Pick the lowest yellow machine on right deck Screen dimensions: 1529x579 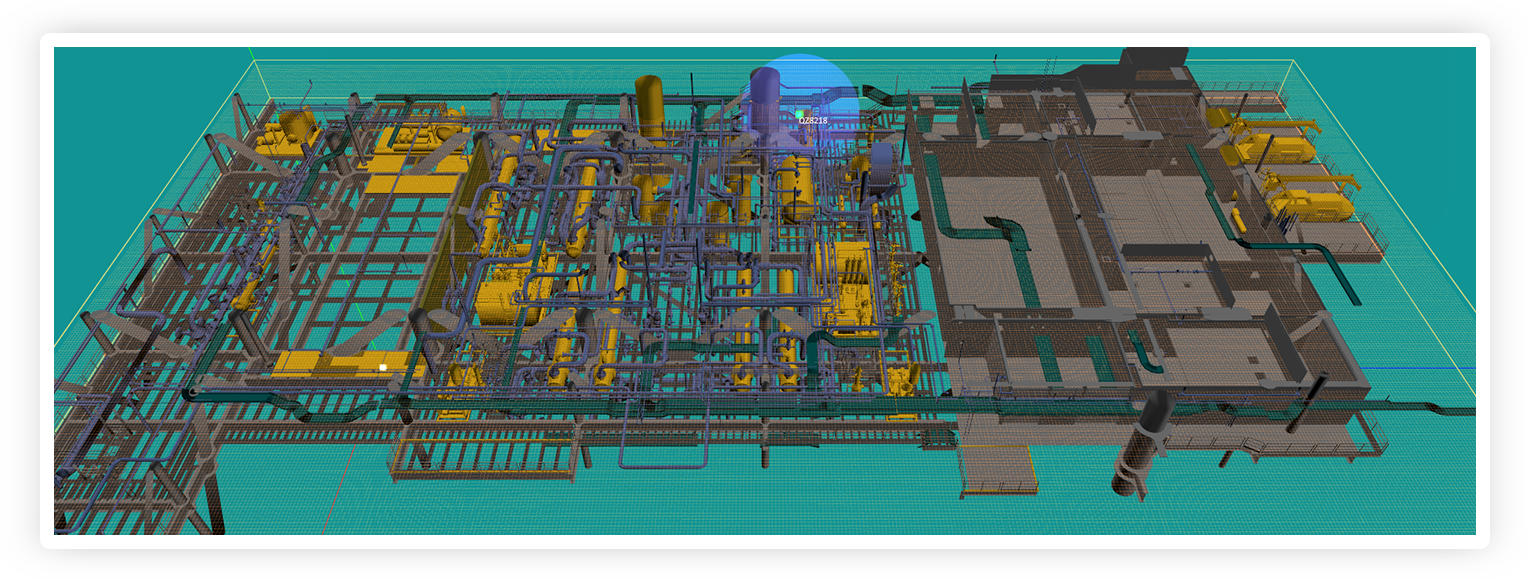coord(1310,205)
